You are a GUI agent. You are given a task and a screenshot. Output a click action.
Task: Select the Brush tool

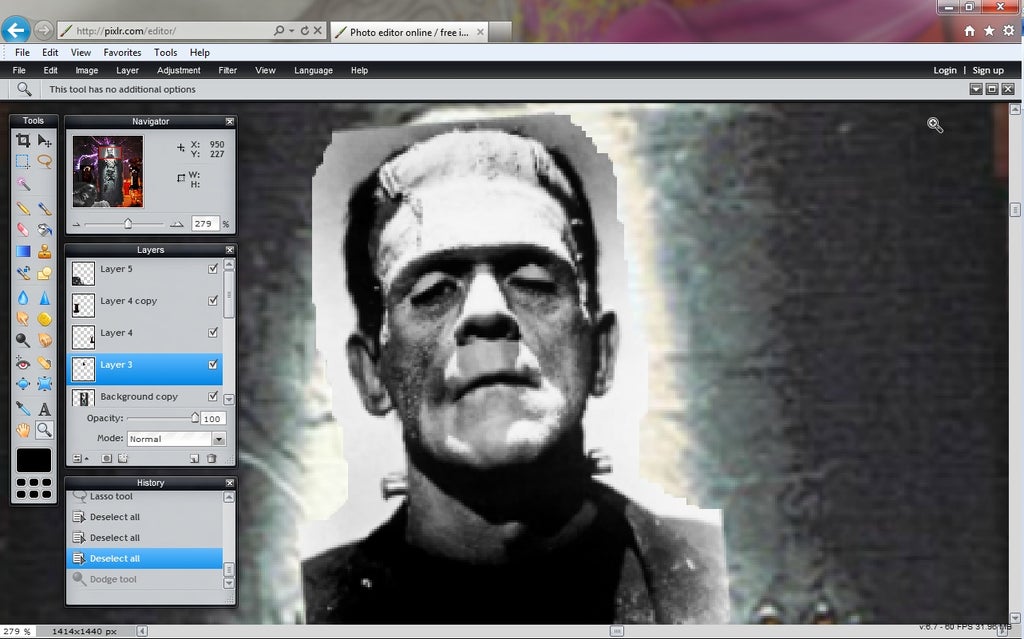(44, 208)
